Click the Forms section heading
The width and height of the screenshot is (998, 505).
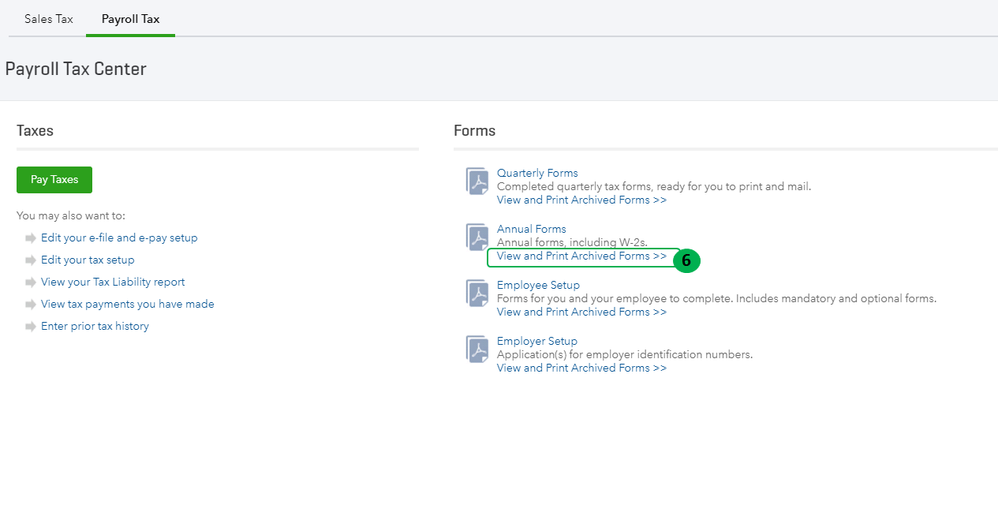(x=475, y=131)
